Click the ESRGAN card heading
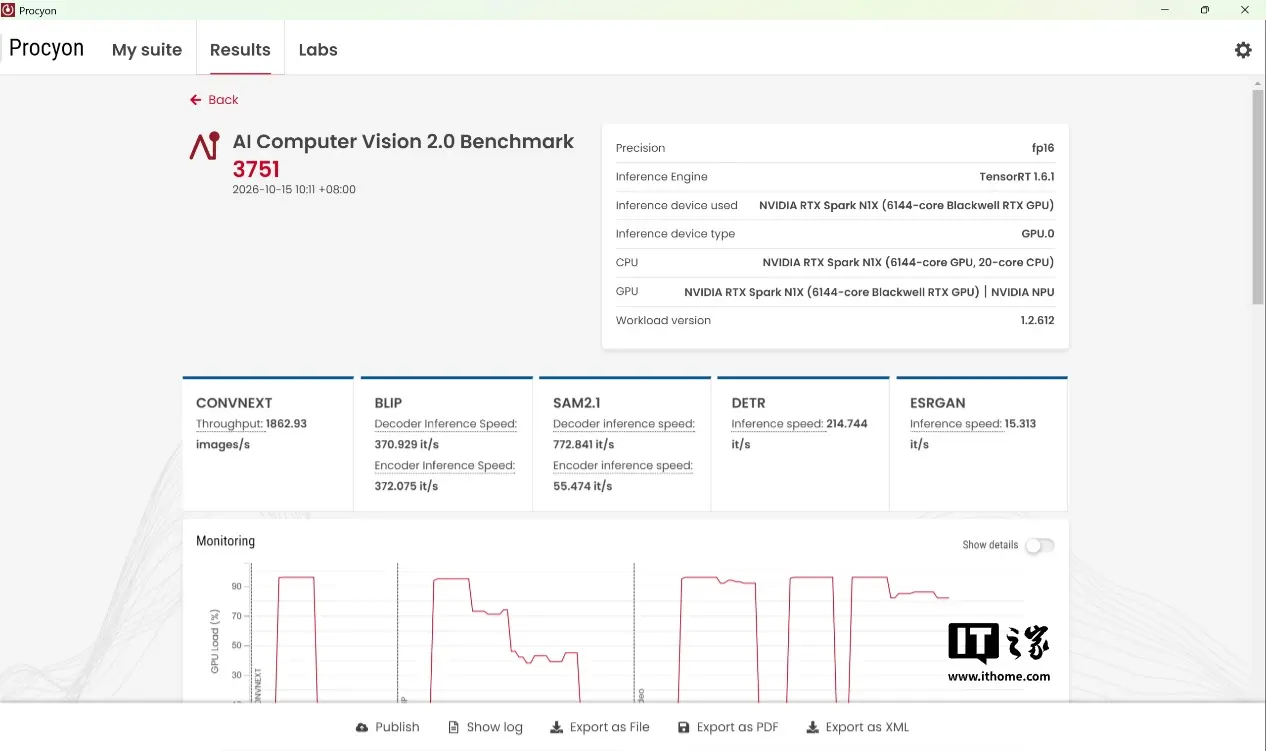Image resolution: width=1266 pixels, height=751 pixels. pyautogui.click(x=938, y=403)
